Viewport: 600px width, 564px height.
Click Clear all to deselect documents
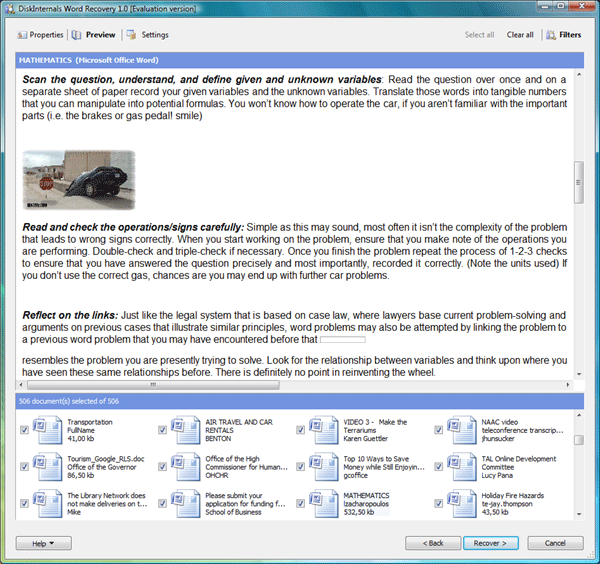coord(520,35)
